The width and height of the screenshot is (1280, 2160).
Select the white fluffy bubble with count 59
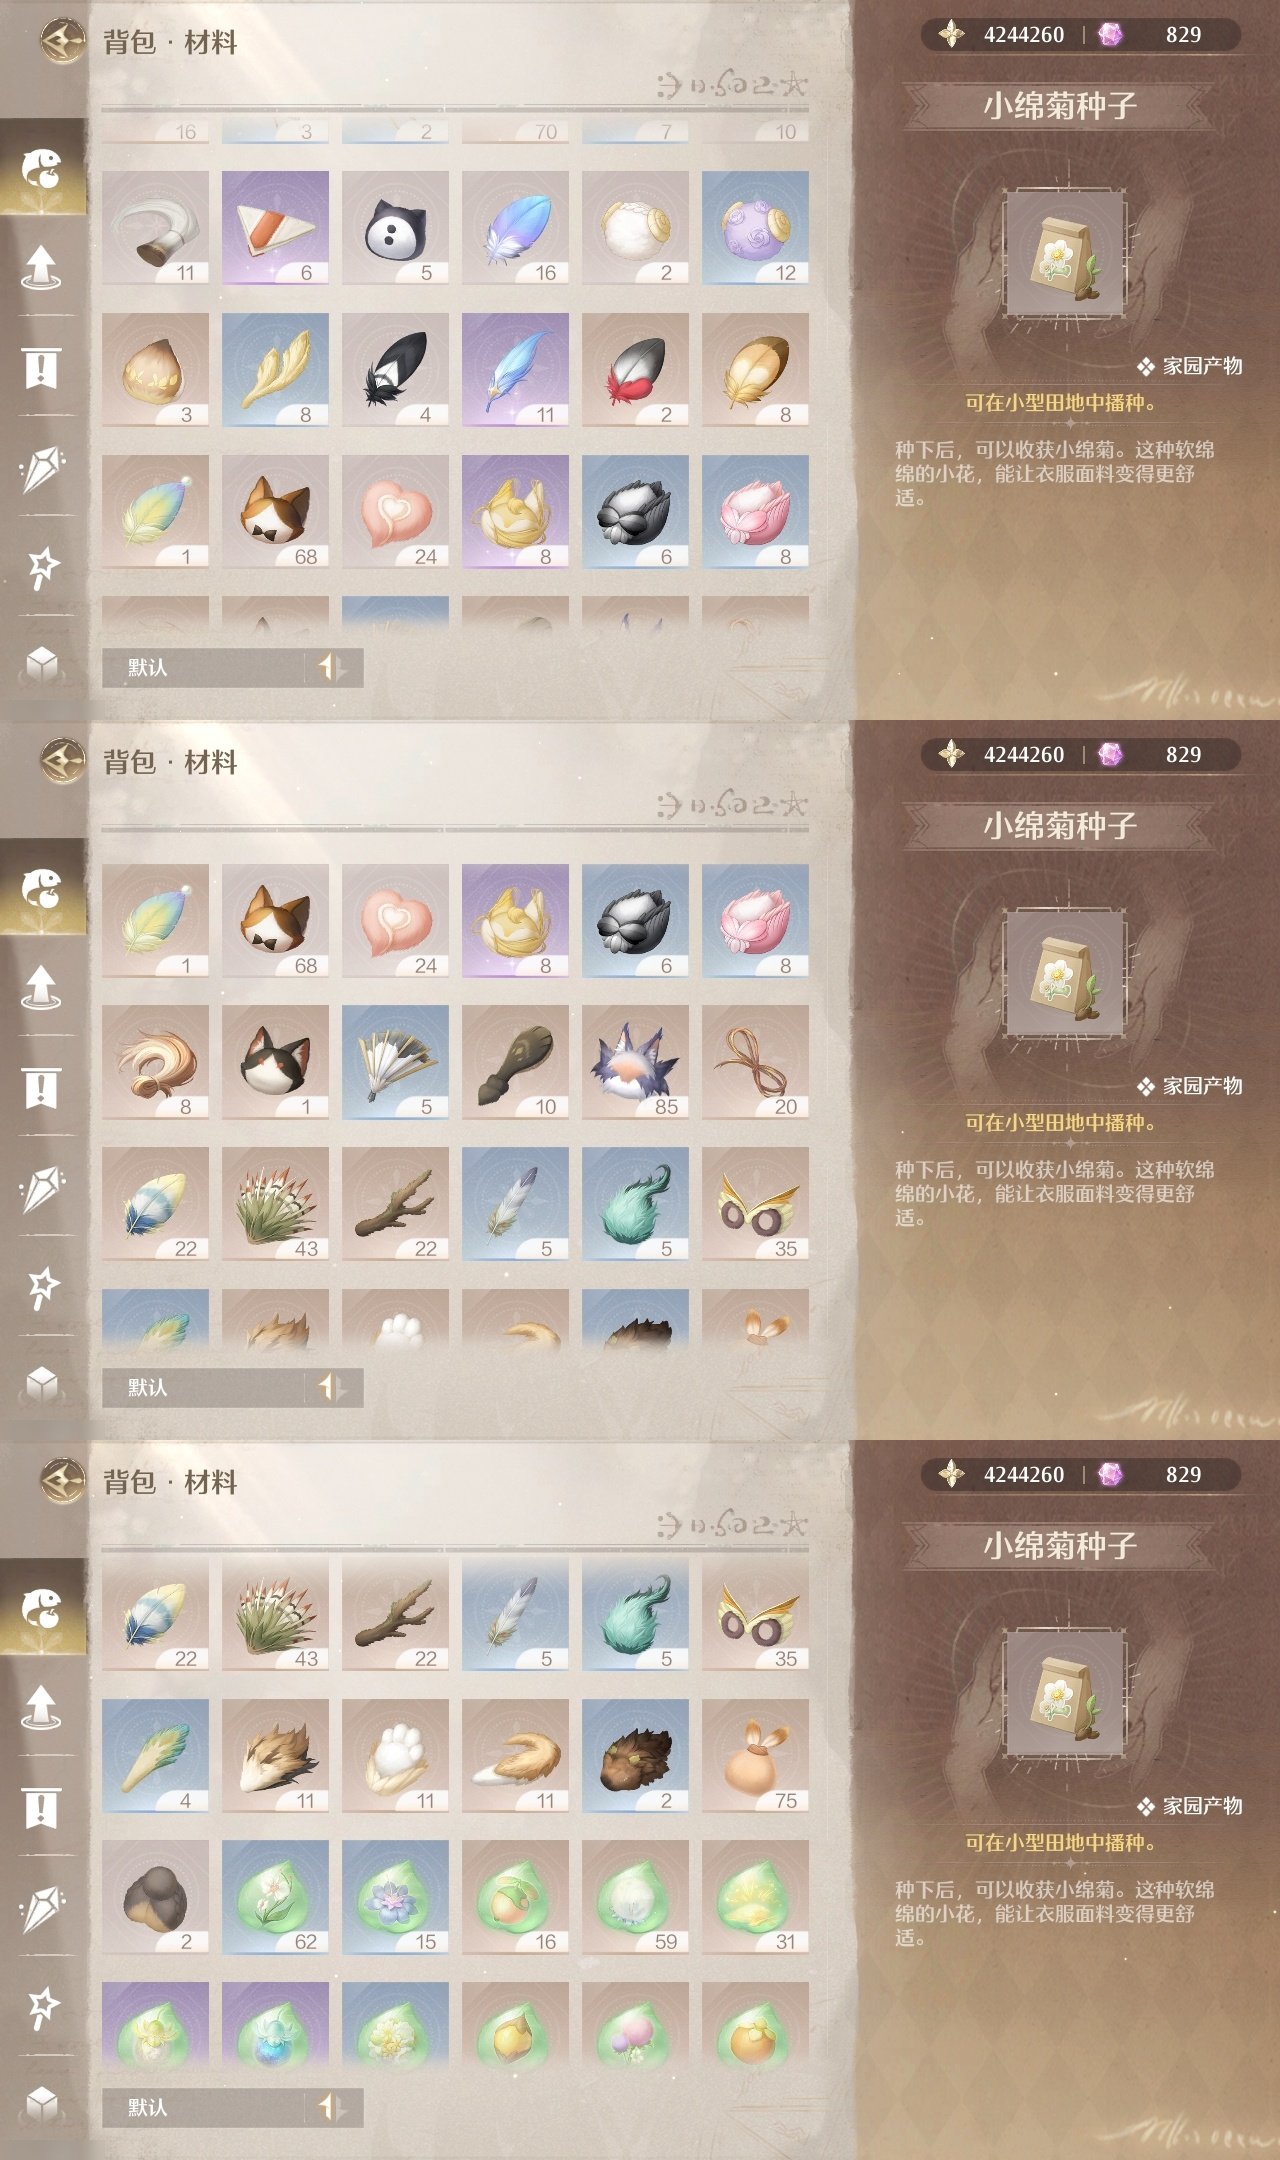pyautogui.click(x=635, y=1897)
